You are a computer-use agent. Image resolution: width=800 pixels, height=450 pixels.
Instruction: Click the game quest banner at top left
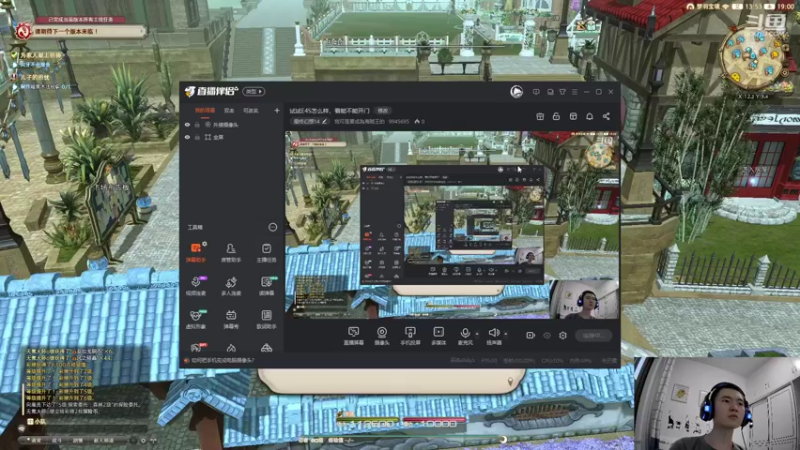click(80, 31)
